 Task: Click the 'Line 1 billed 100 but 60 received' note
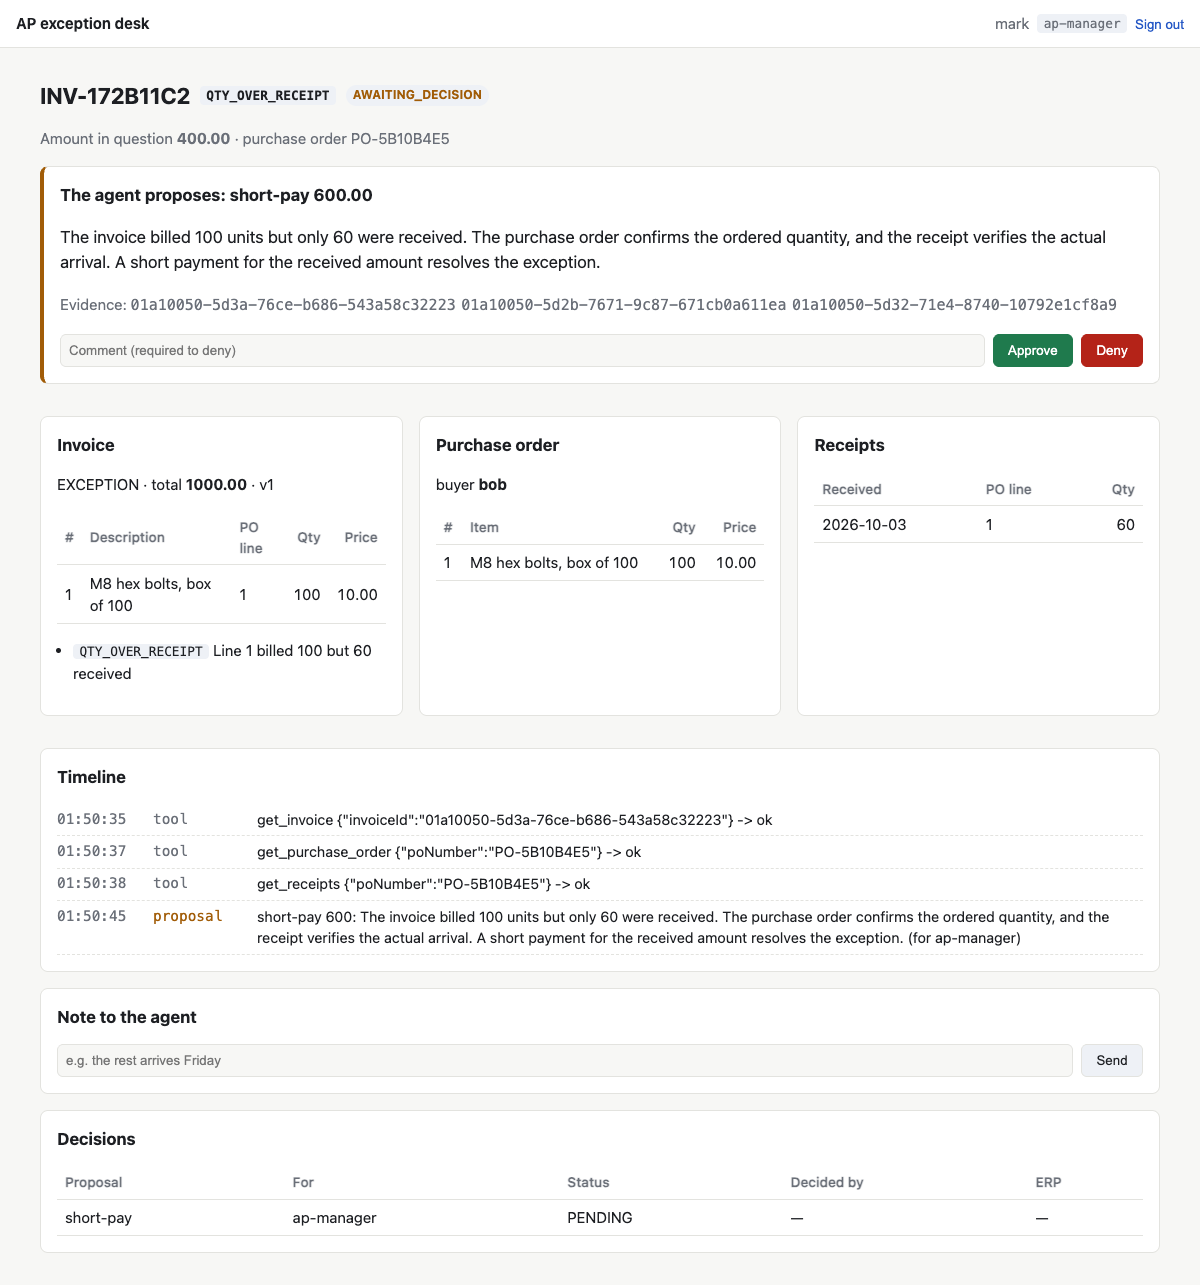point(222,662)
